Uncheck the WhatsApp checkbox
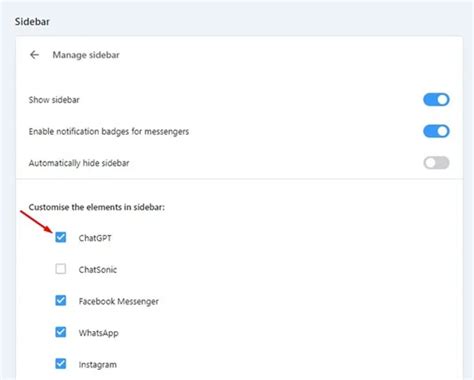This screenshot has height=380, width=474. 61,332
